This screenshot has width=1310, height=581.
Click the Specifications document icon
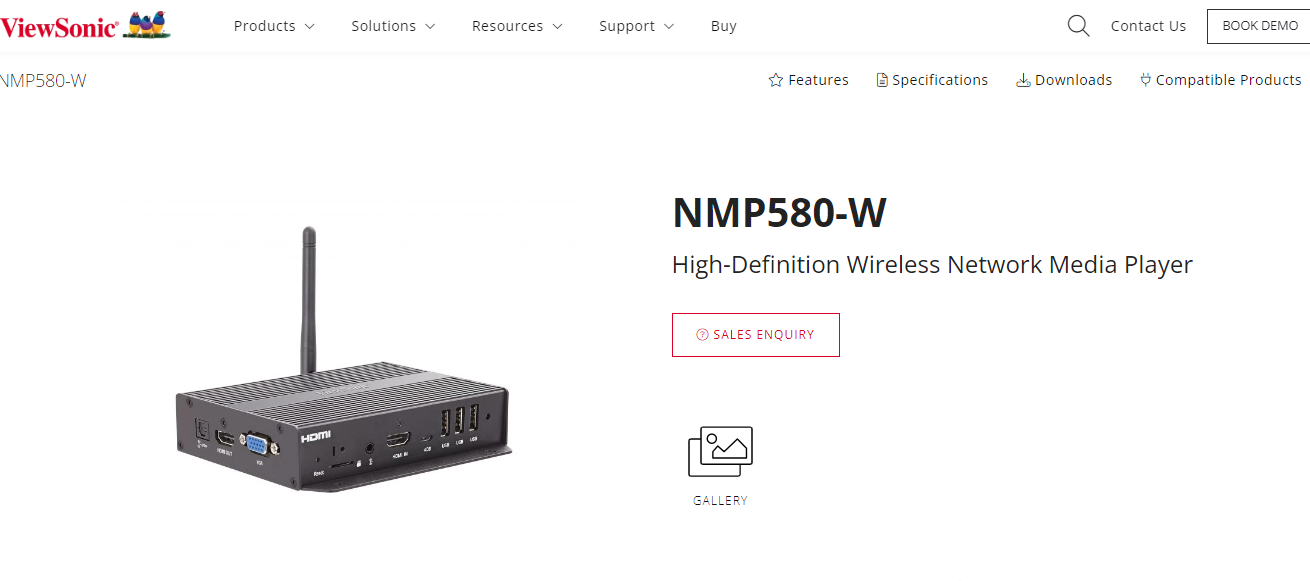pos(882,80)
